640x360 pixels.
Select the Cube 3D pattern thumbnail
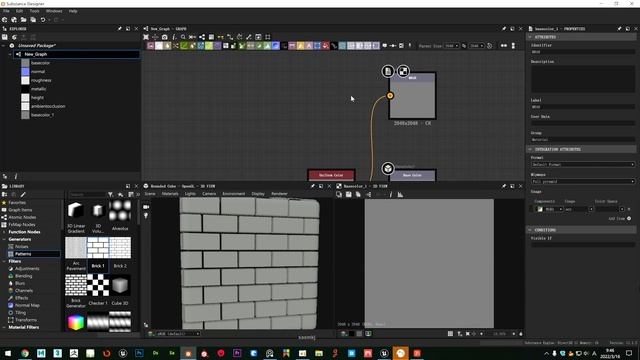tap(120, 285)
